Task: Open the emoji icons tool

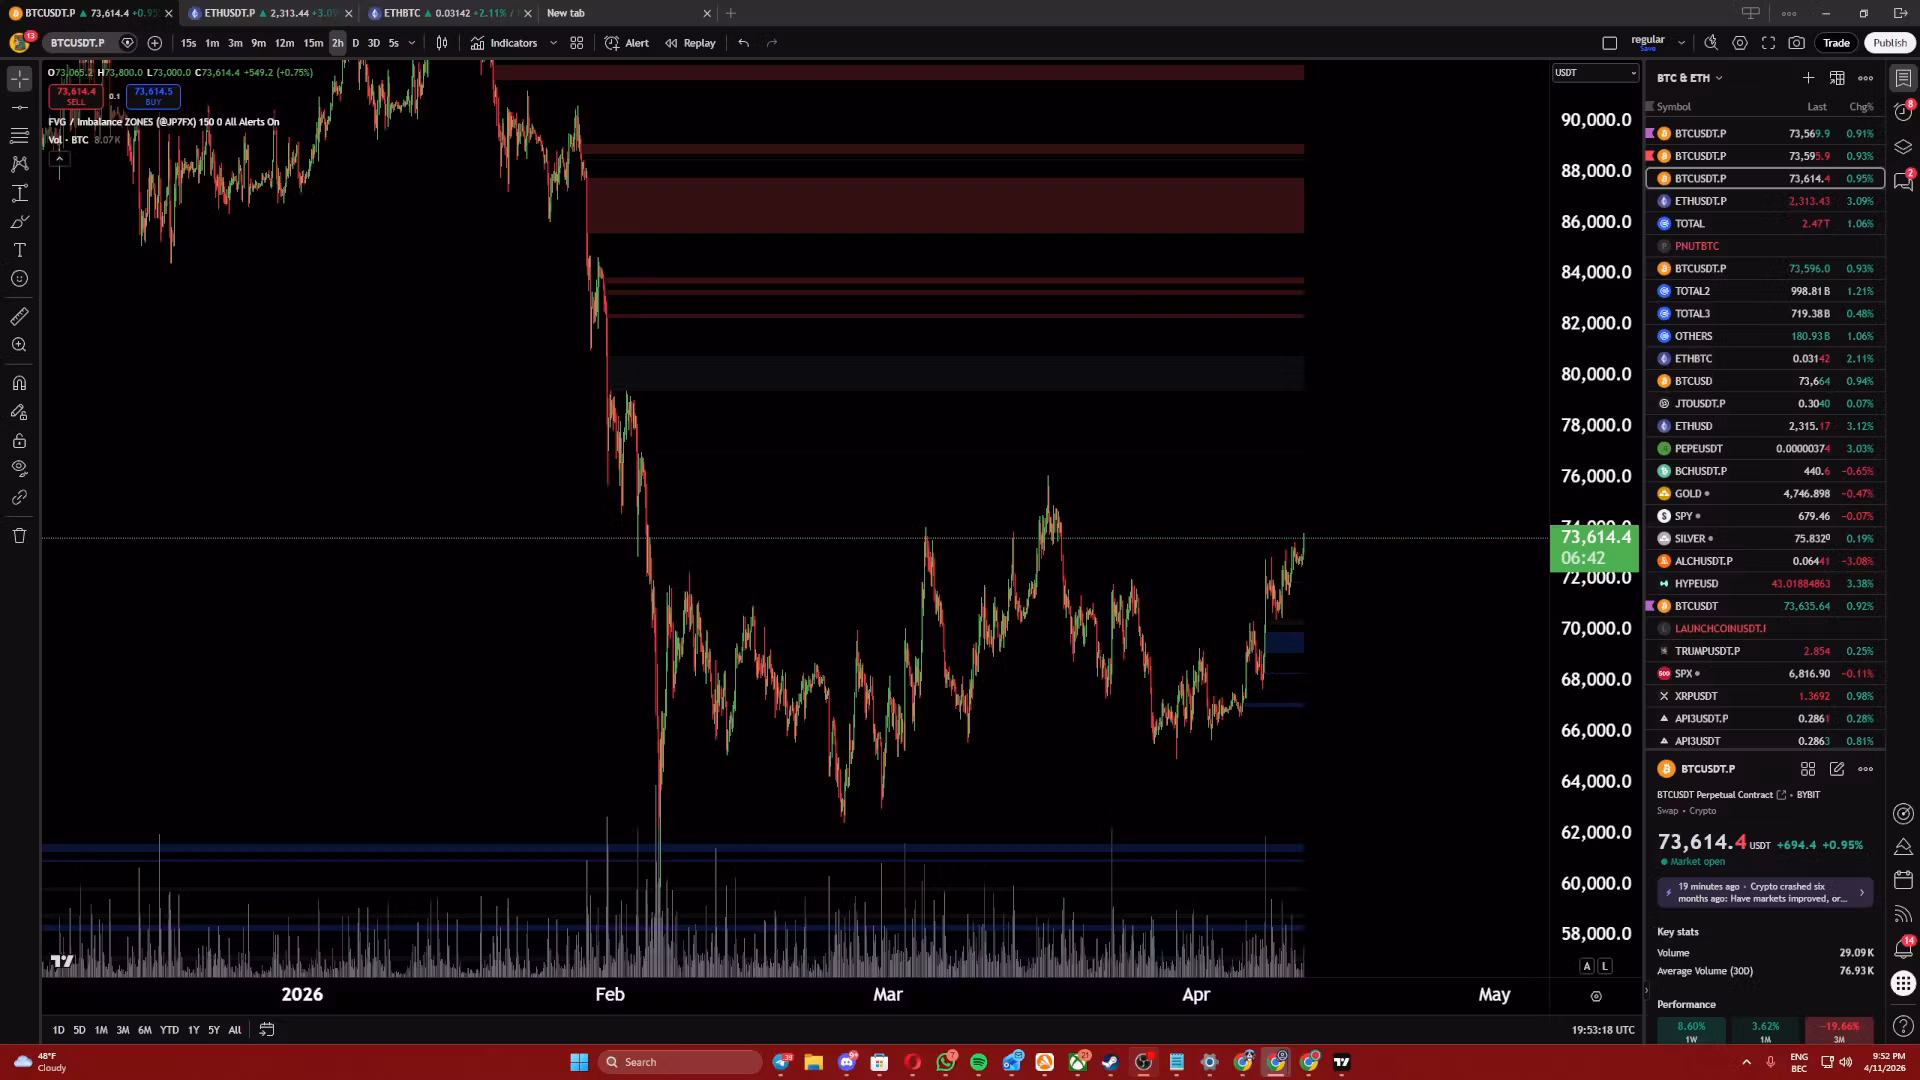Action: click(x=19, y=279)
